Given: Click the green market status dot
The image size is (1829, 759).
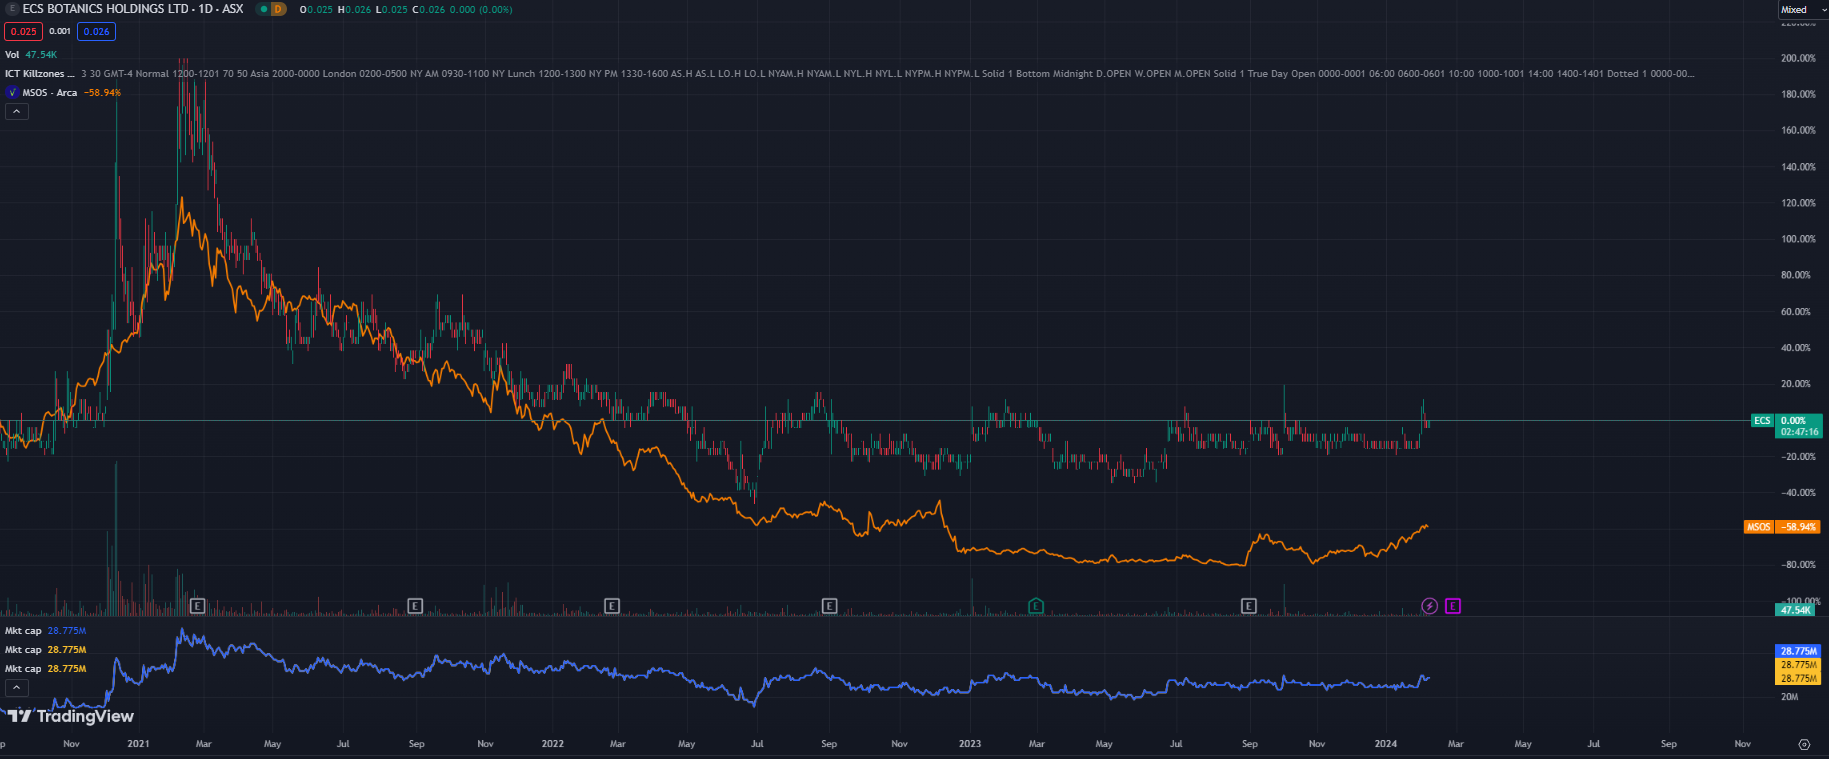Looking at the screenshot, I should (x=262, y=9).
